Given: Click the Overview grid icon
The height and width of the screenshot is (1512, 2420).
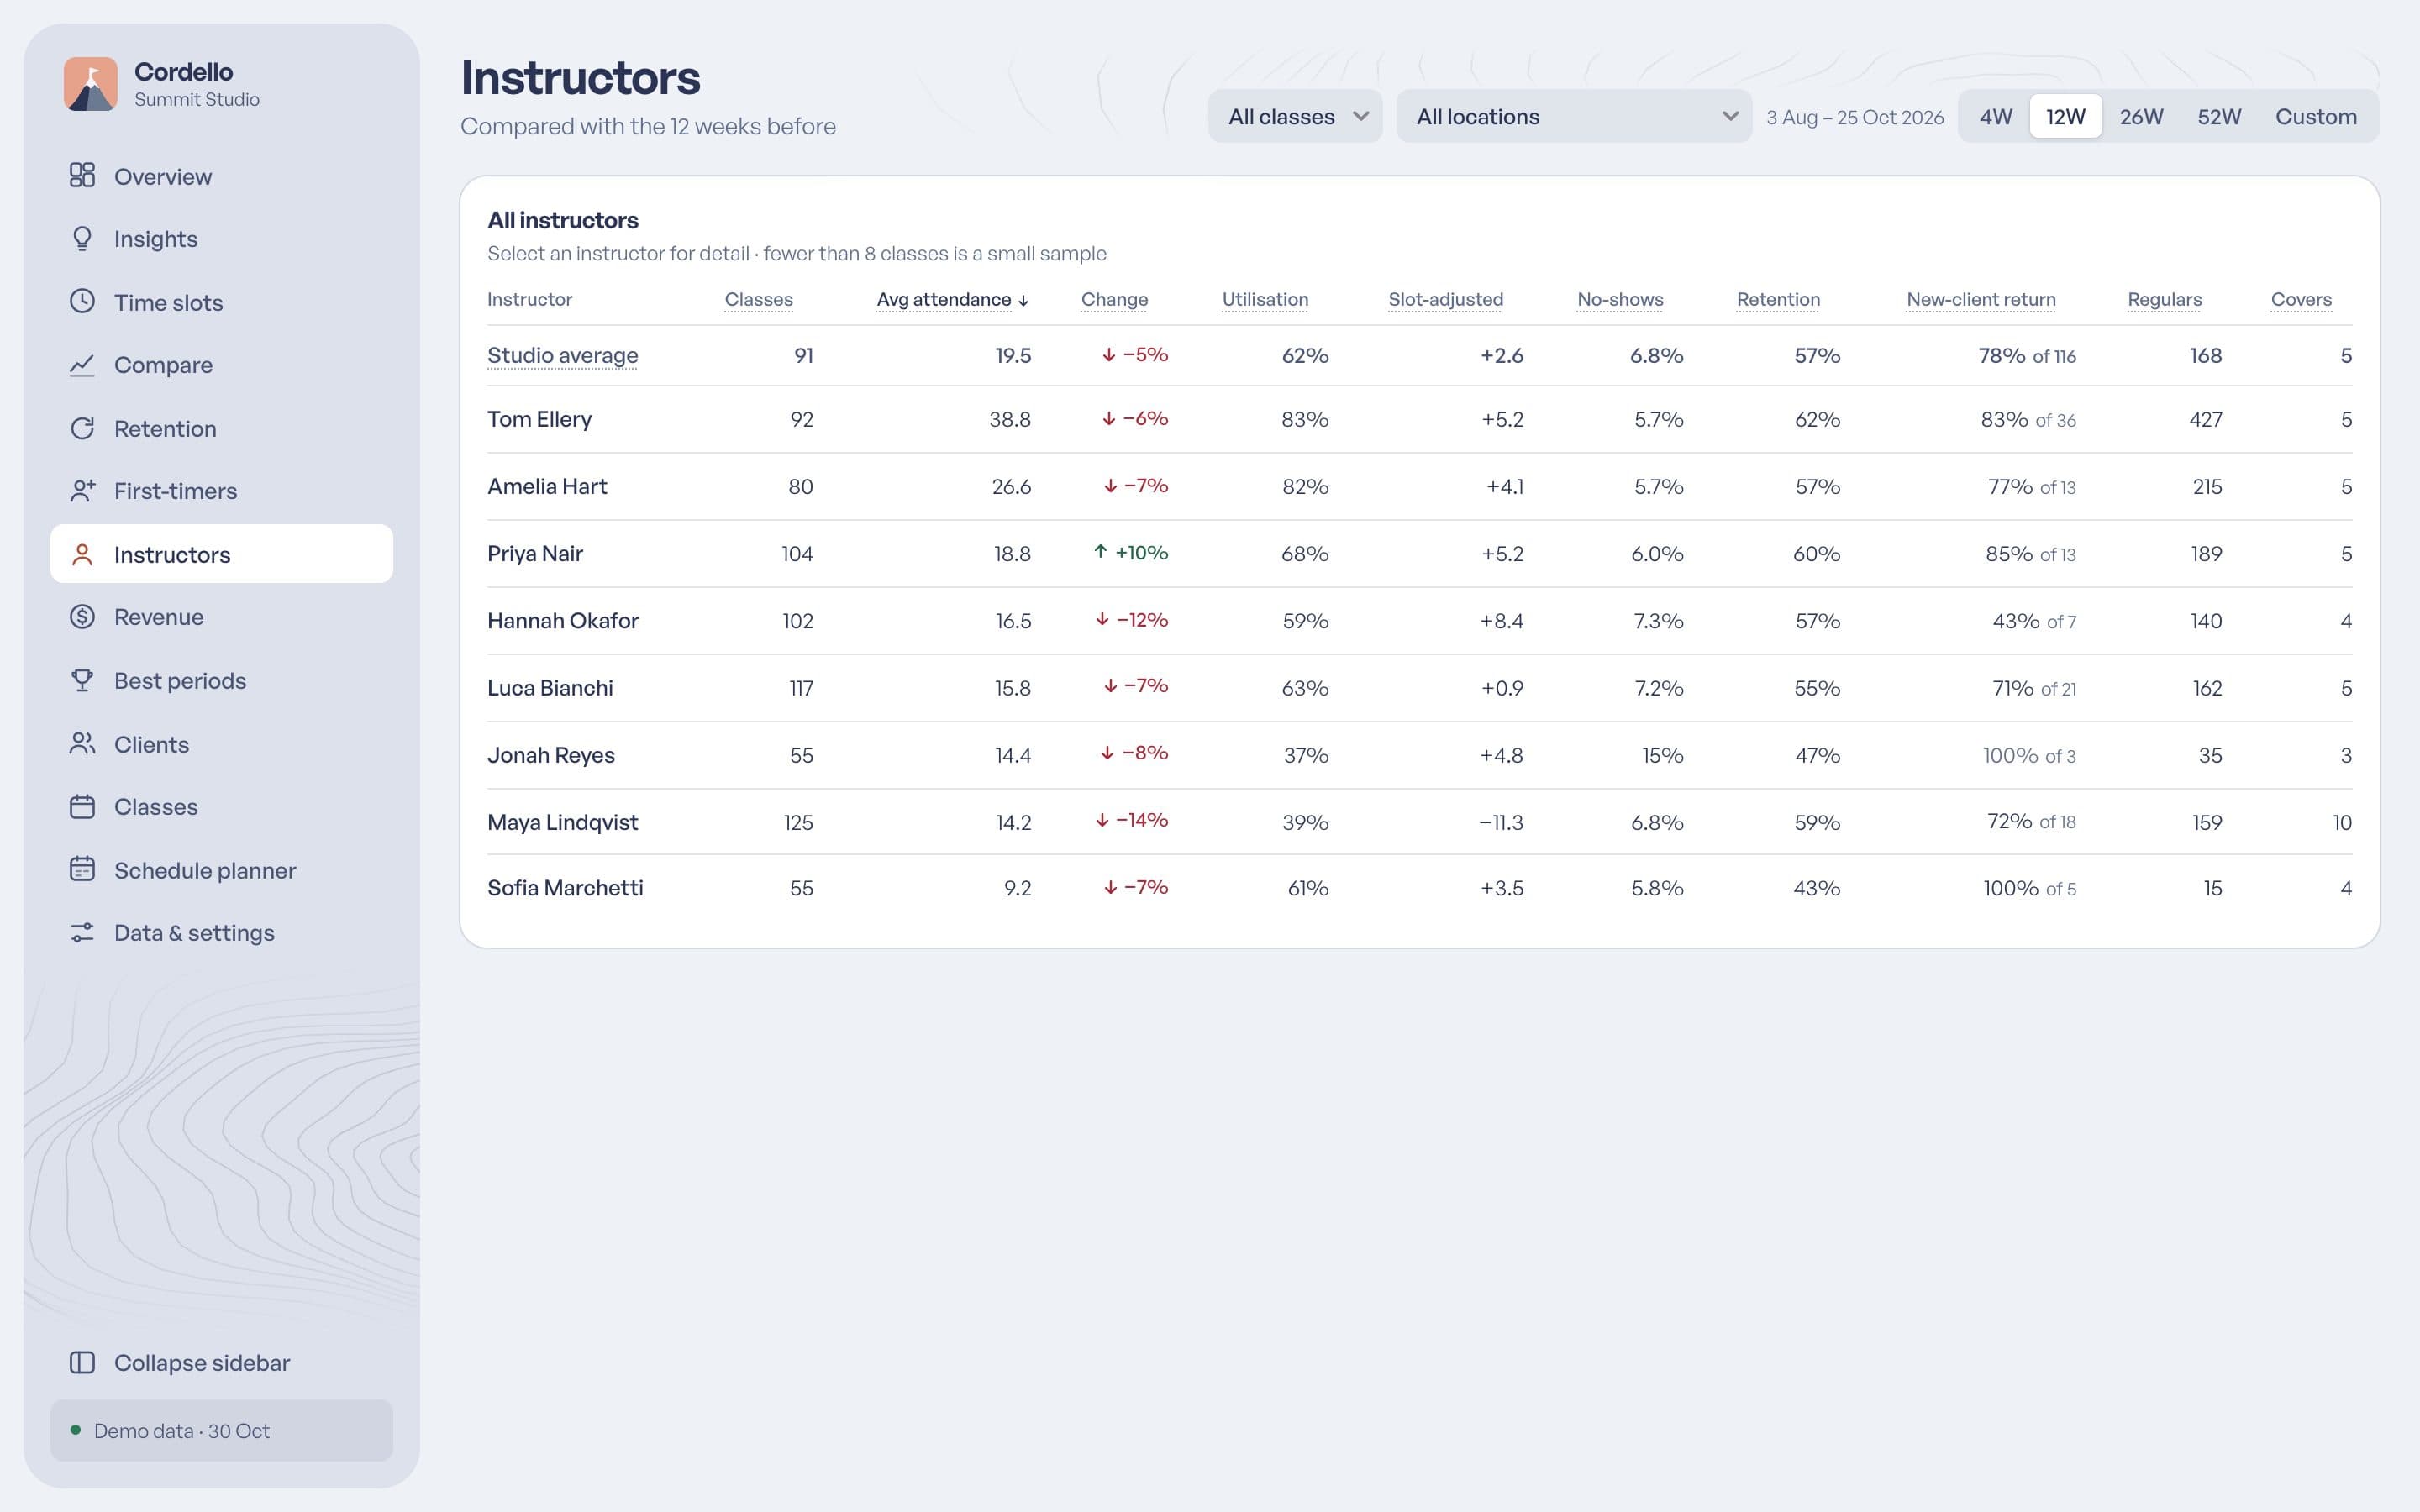Looking at the screenshot, I should (82, 175).
